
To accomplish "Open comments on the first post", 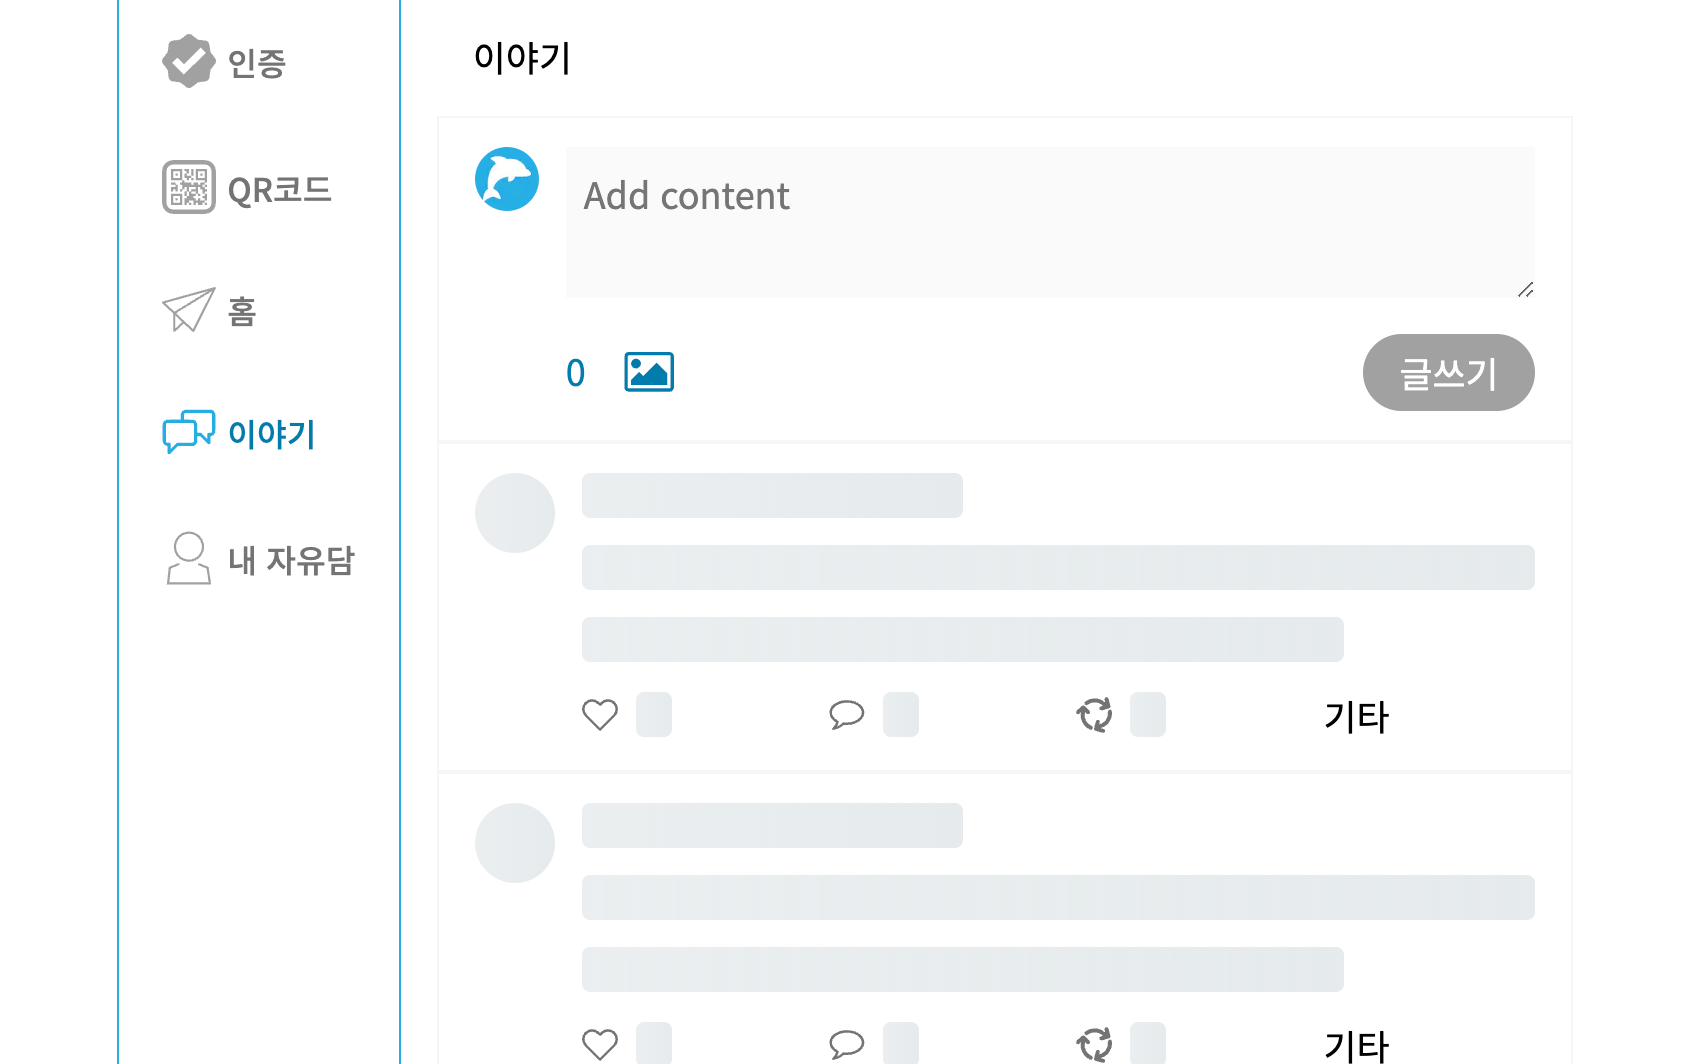I will 847,715.
